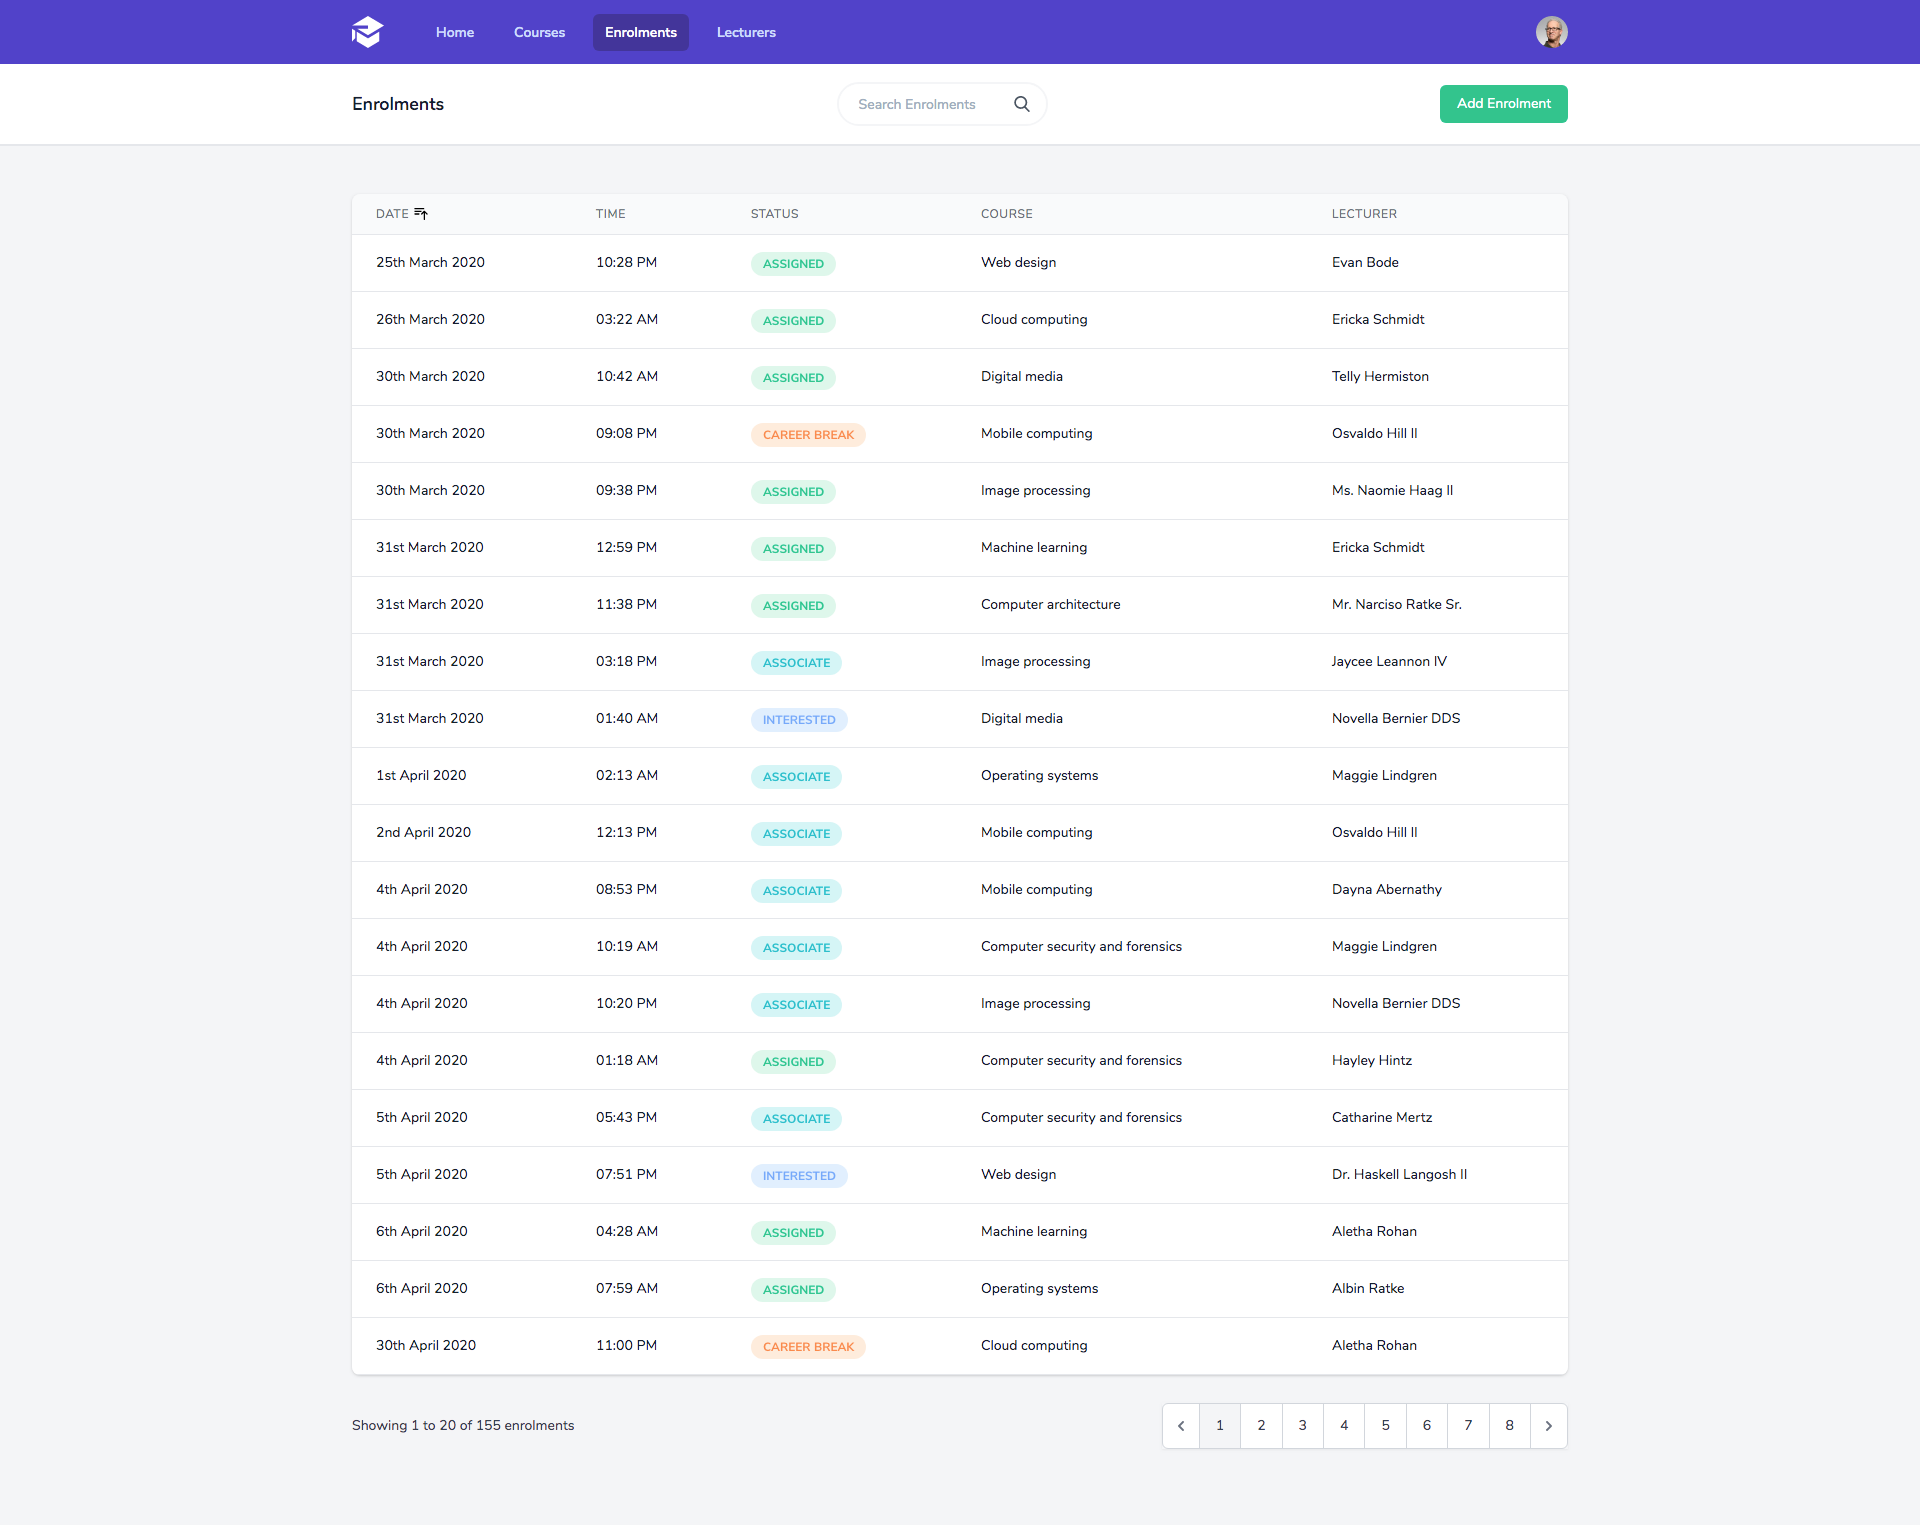1920x1525 pixels.
Task: Click the INTERESTED badge for Novella Bernier DDS
Action: [x=798, y=720]
